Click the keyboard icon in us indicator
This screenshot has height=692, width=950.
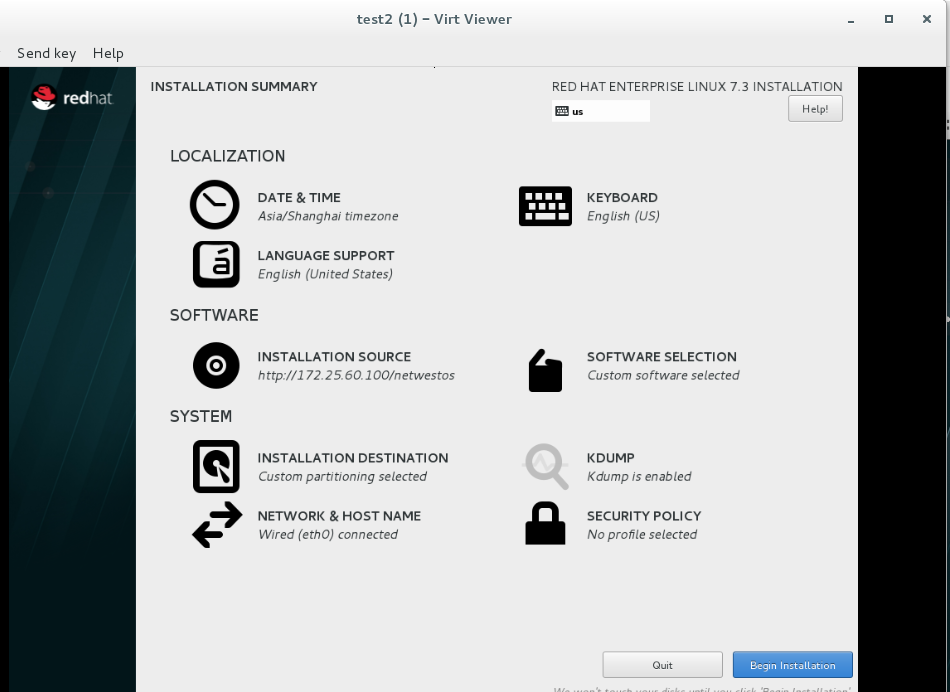pyautogui.click(x=562, y=111)
